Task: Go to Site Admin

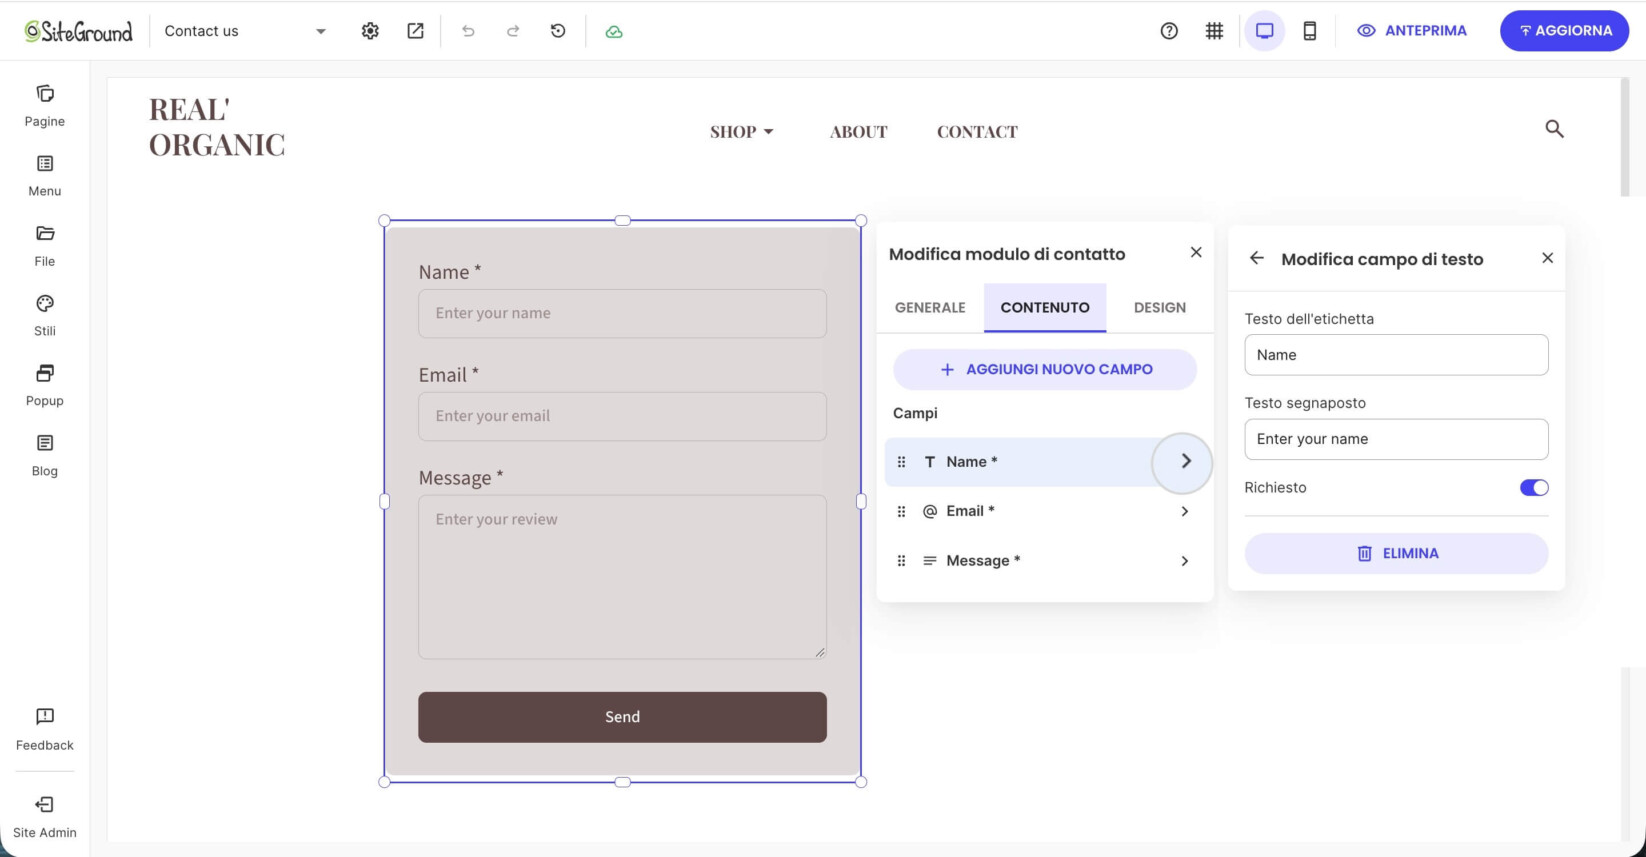Action: [x=45, y=817]
